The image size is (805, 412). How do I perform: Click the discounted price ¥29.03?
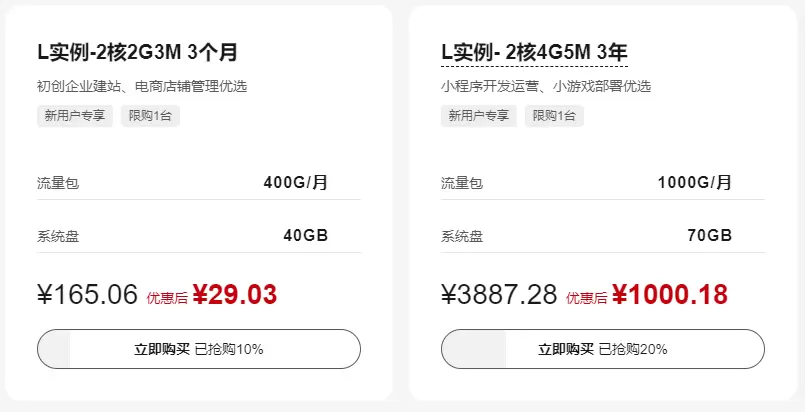234,294
